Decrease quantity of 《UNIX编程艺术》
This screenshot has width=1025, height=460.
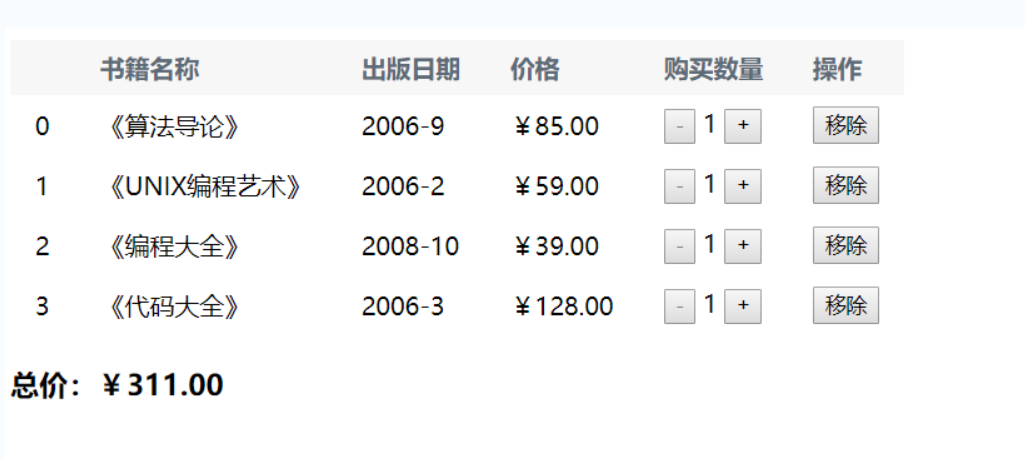680,186
